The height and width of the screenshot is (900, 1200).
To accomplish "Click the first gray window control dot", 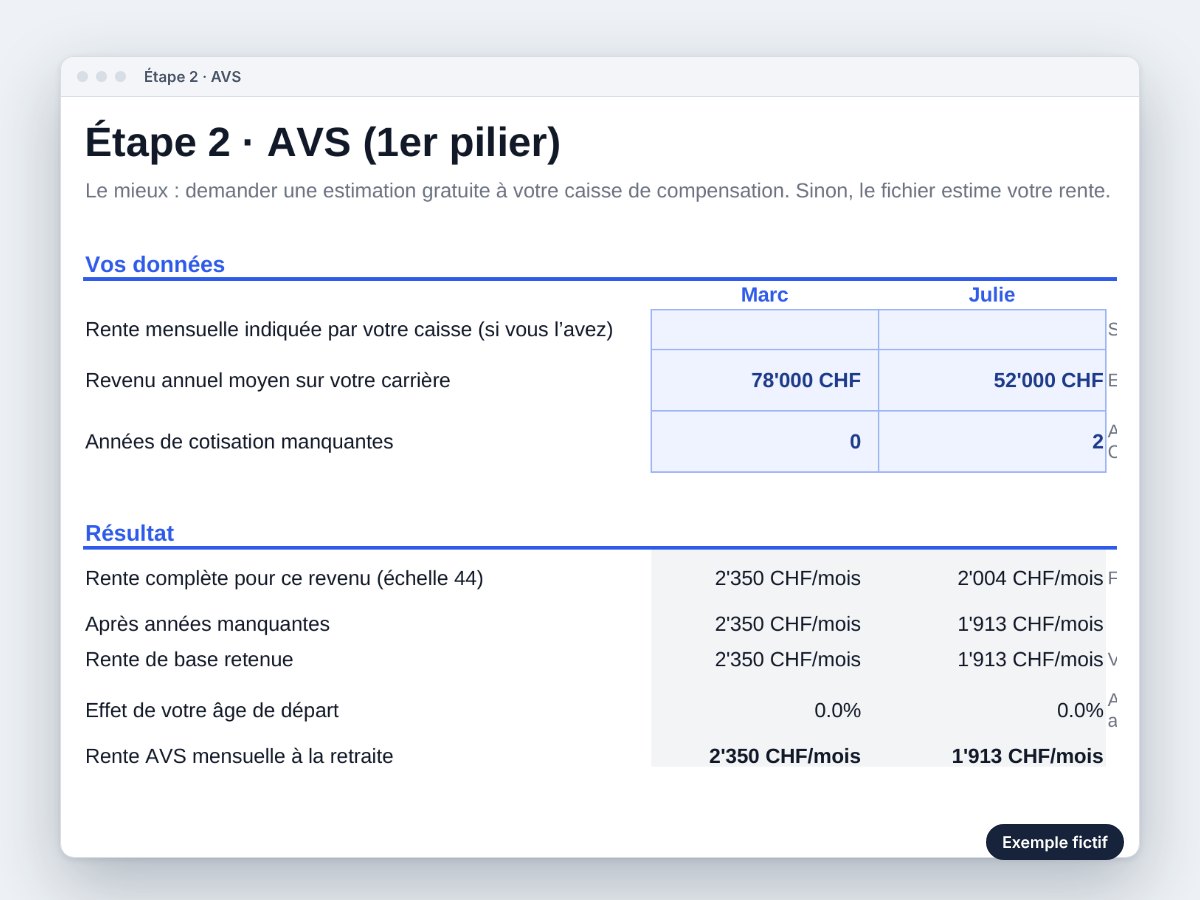I will (83, 76).
